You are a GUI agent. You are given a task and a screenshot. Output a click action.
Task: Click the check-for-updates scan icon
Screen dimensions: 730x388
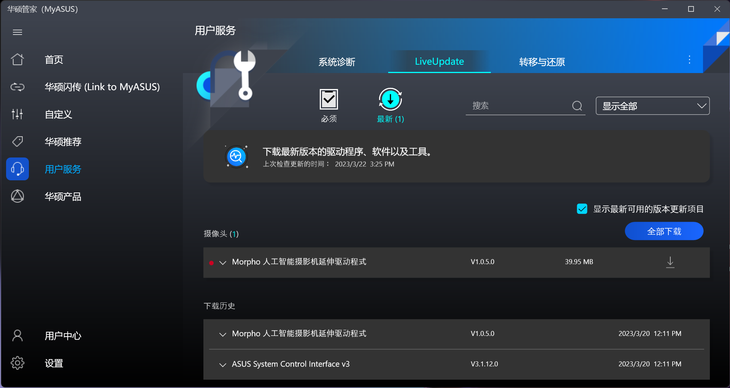tap(236, 157)
